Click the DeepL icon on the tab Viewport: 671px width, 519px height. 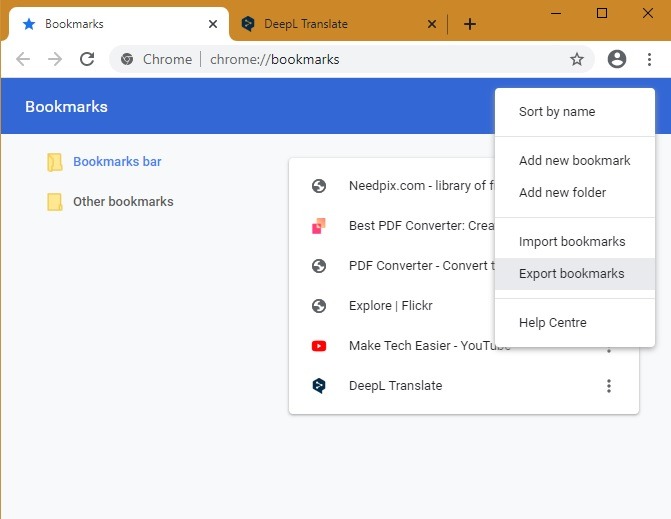coord(248,24)
